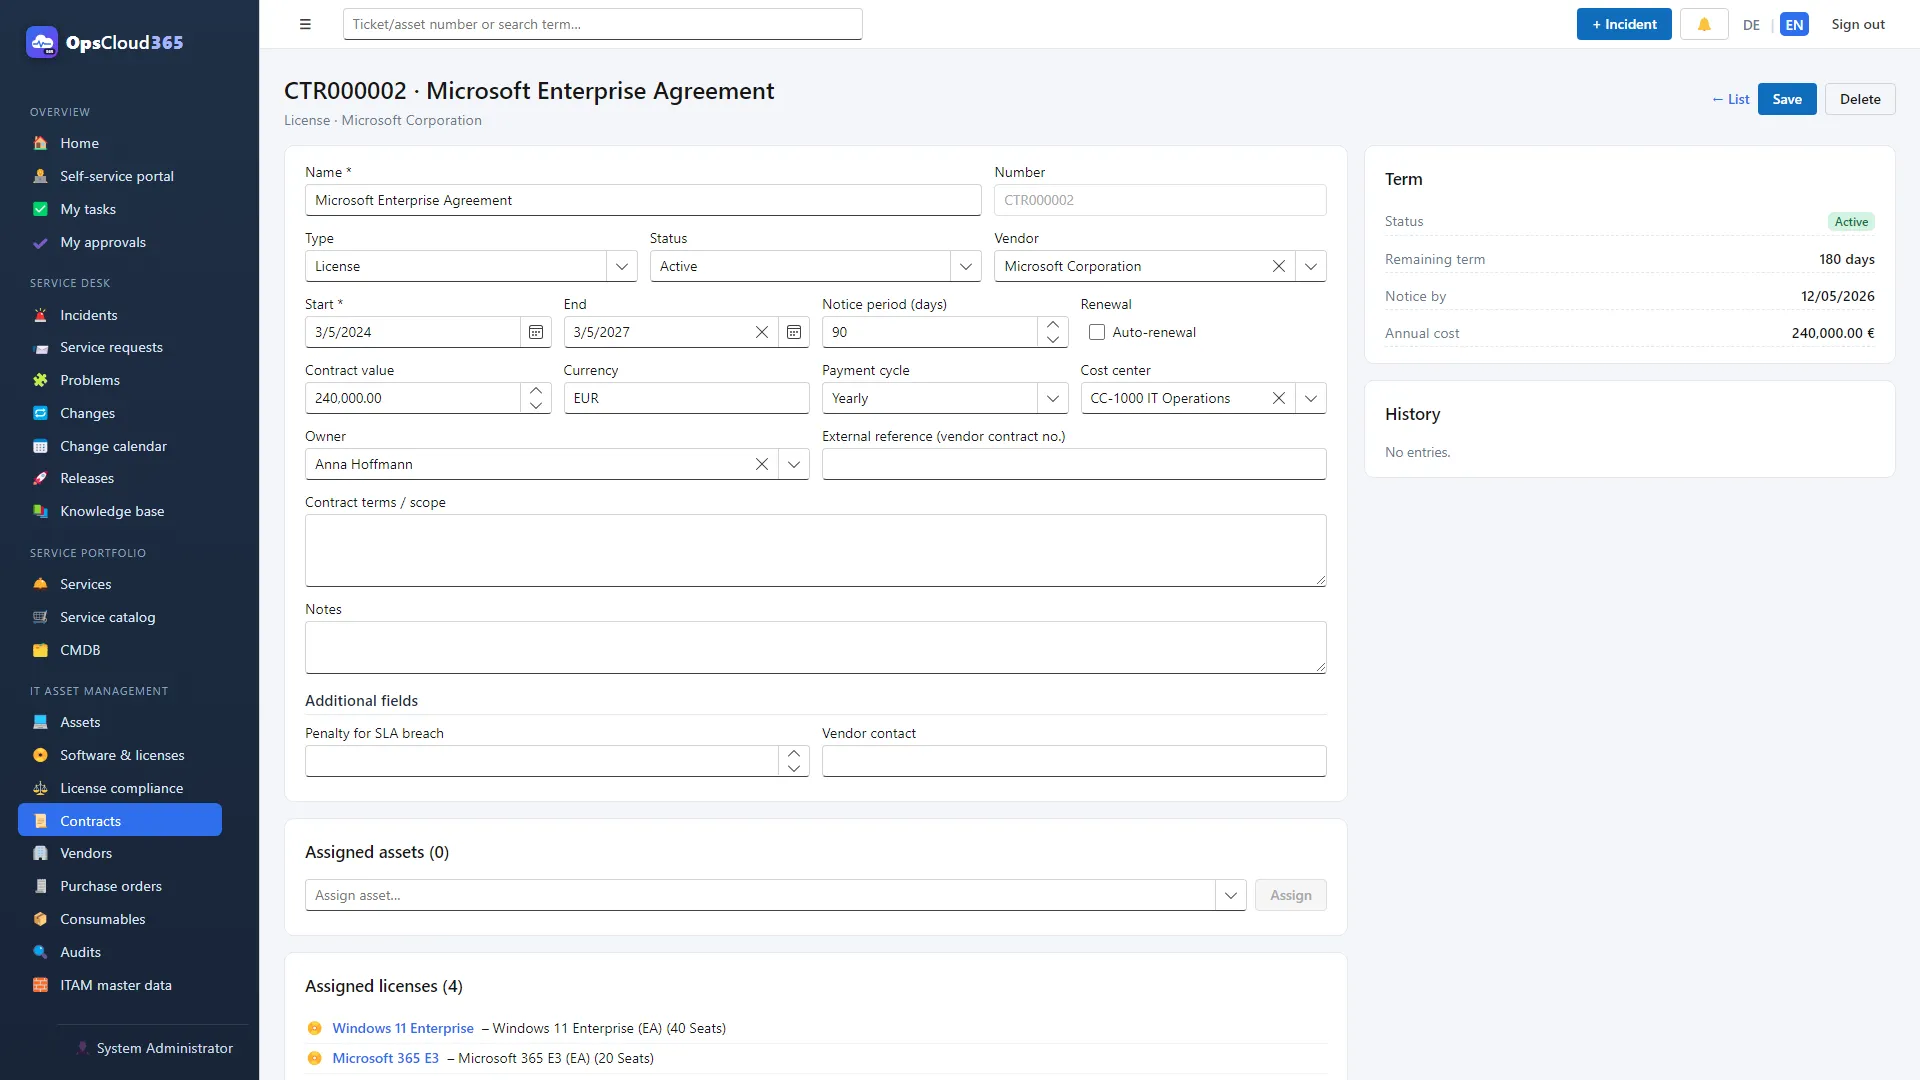Viewport: 1920px width, 1080px height.
Task: Expand the Payment cycle dropdown
Action: tap(1053, 398)
